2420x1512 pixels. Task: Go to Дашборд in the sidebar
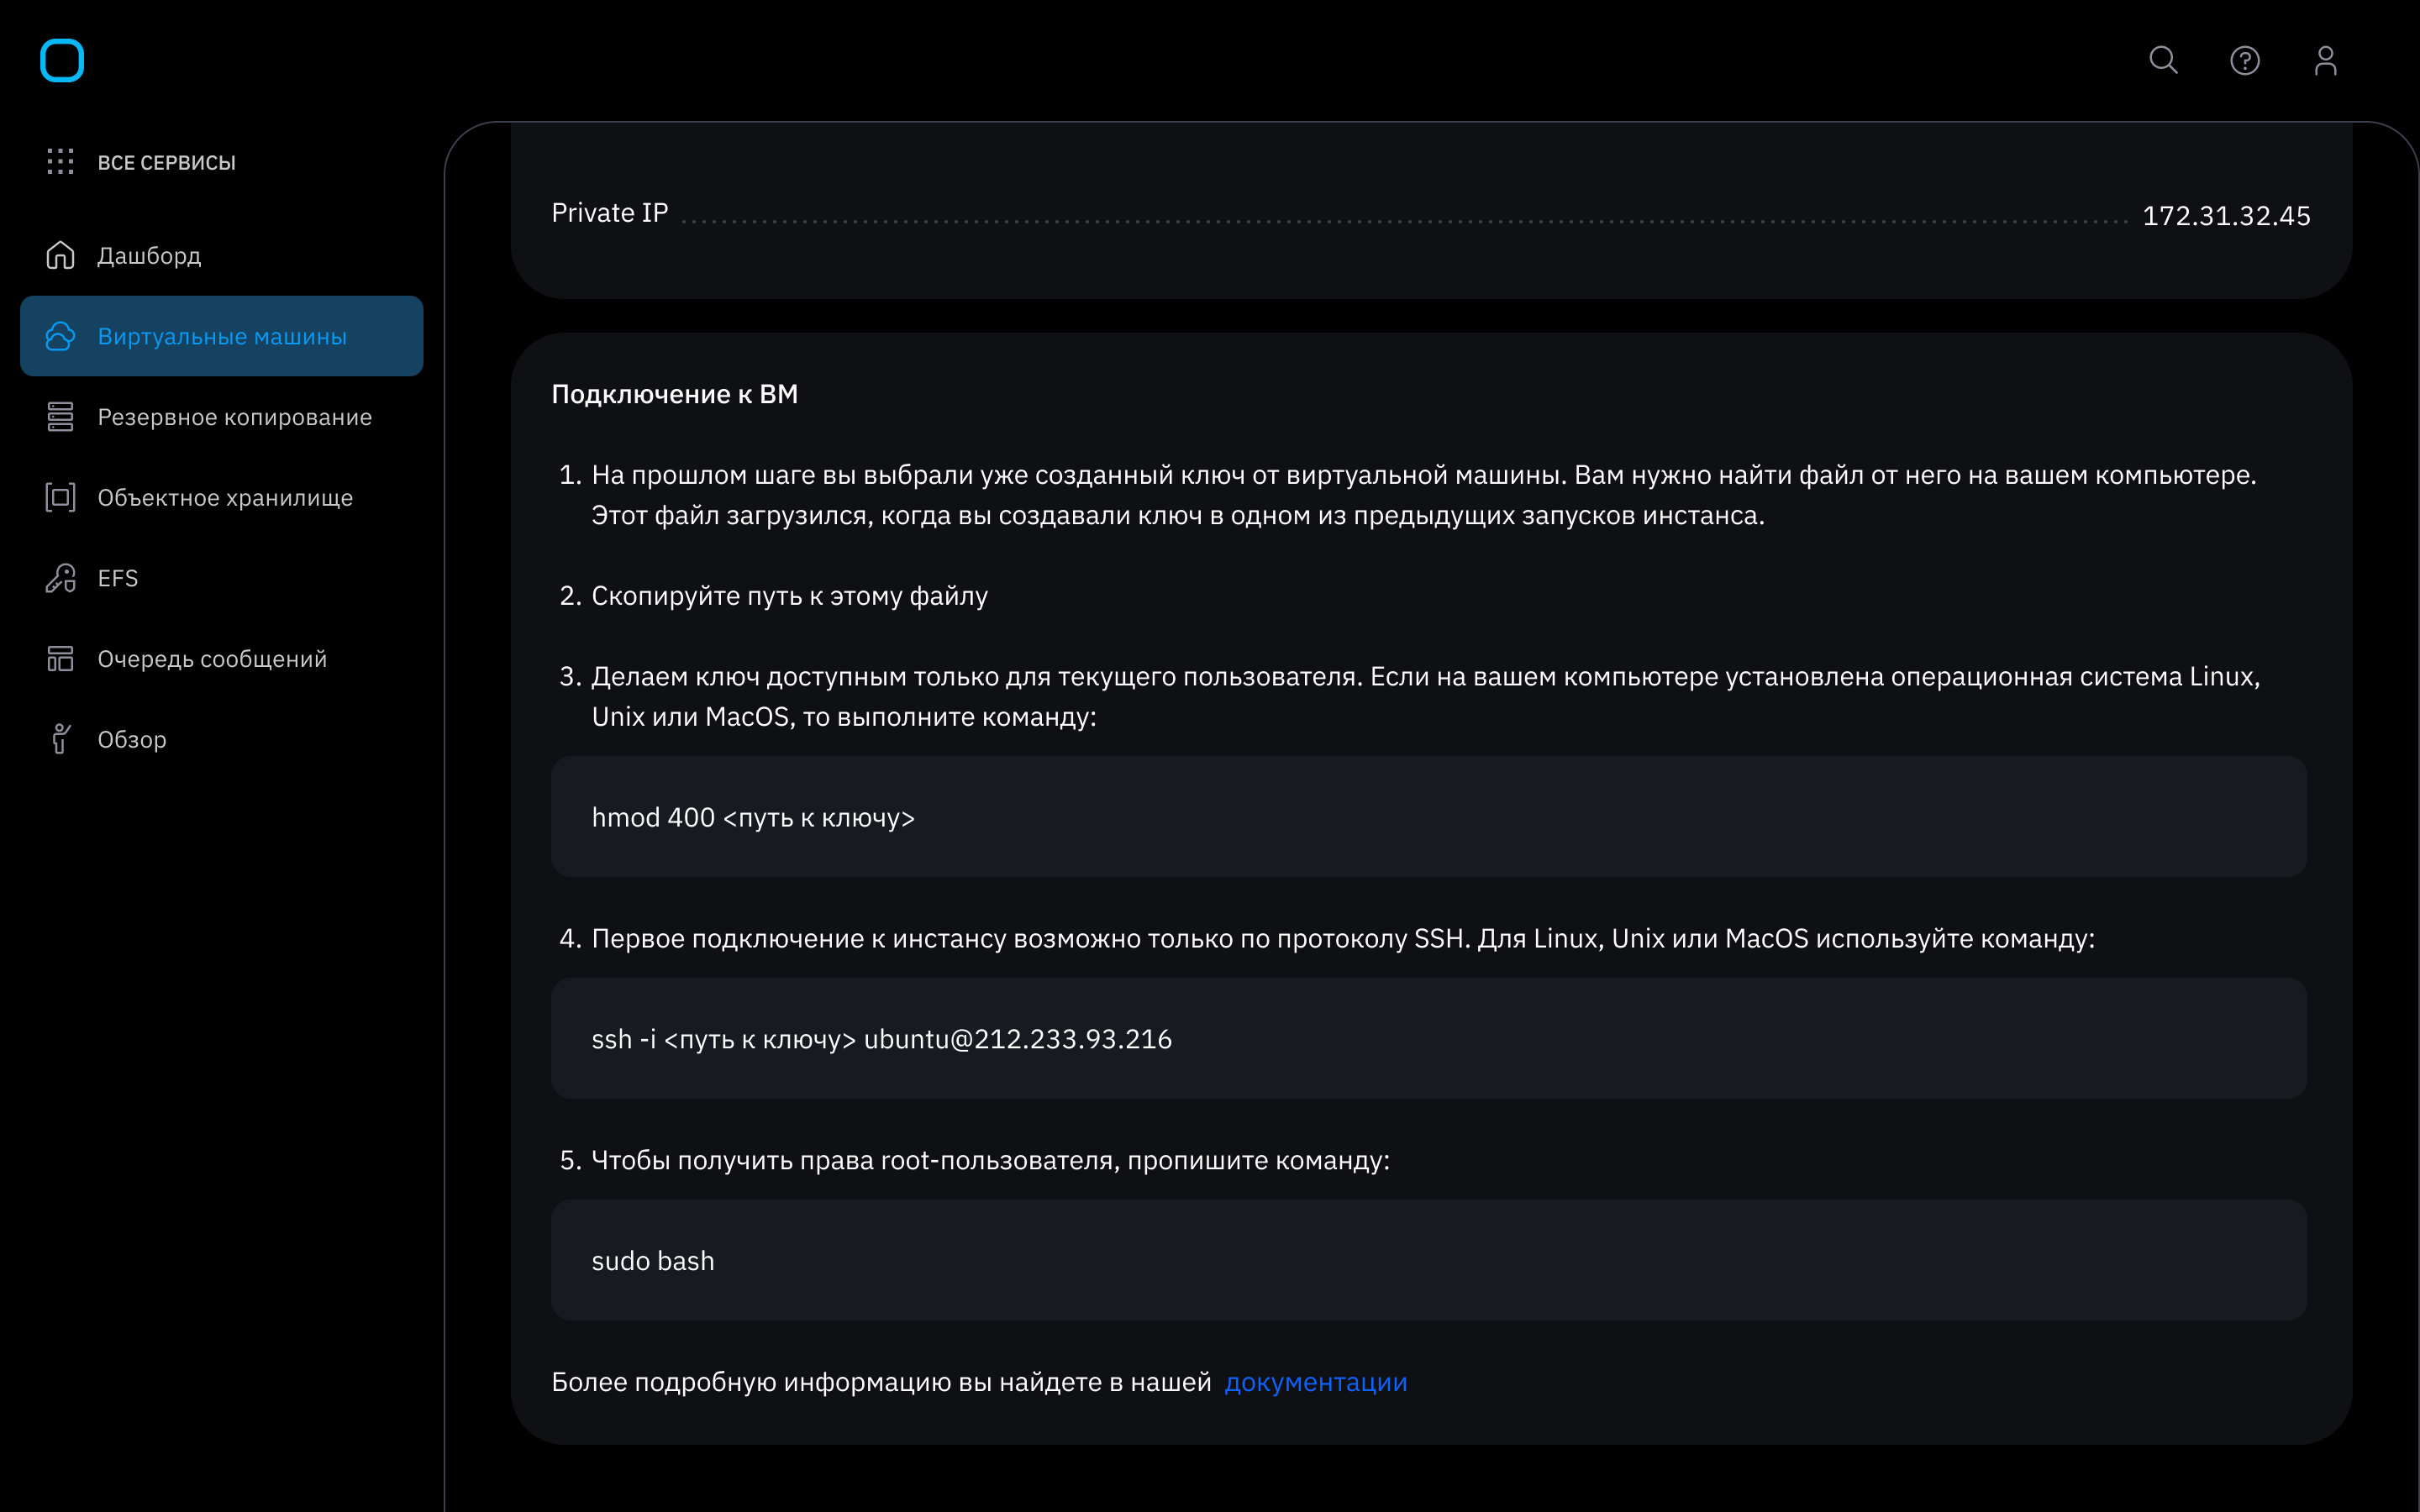click(221, 255)
